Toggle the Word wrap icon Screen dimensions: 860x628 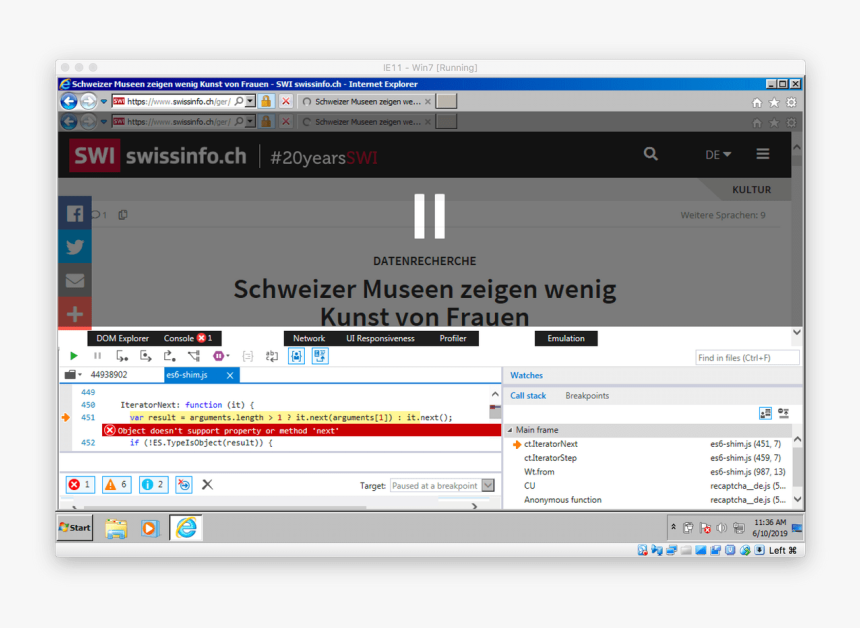[x=272, y=357]
